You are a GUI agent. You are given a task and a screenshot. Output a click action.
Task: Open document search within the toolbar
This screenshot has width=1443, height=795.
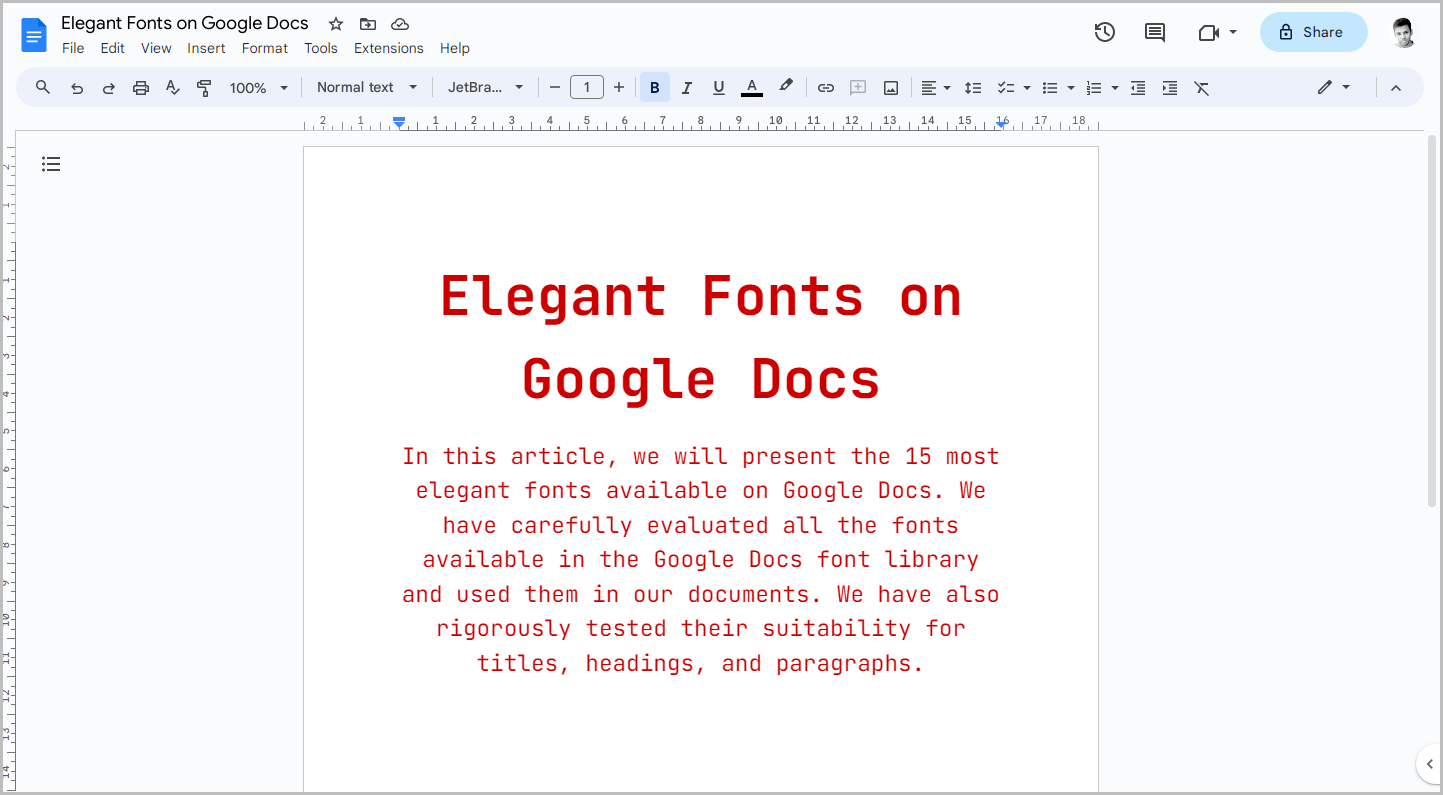pos(42,87)
